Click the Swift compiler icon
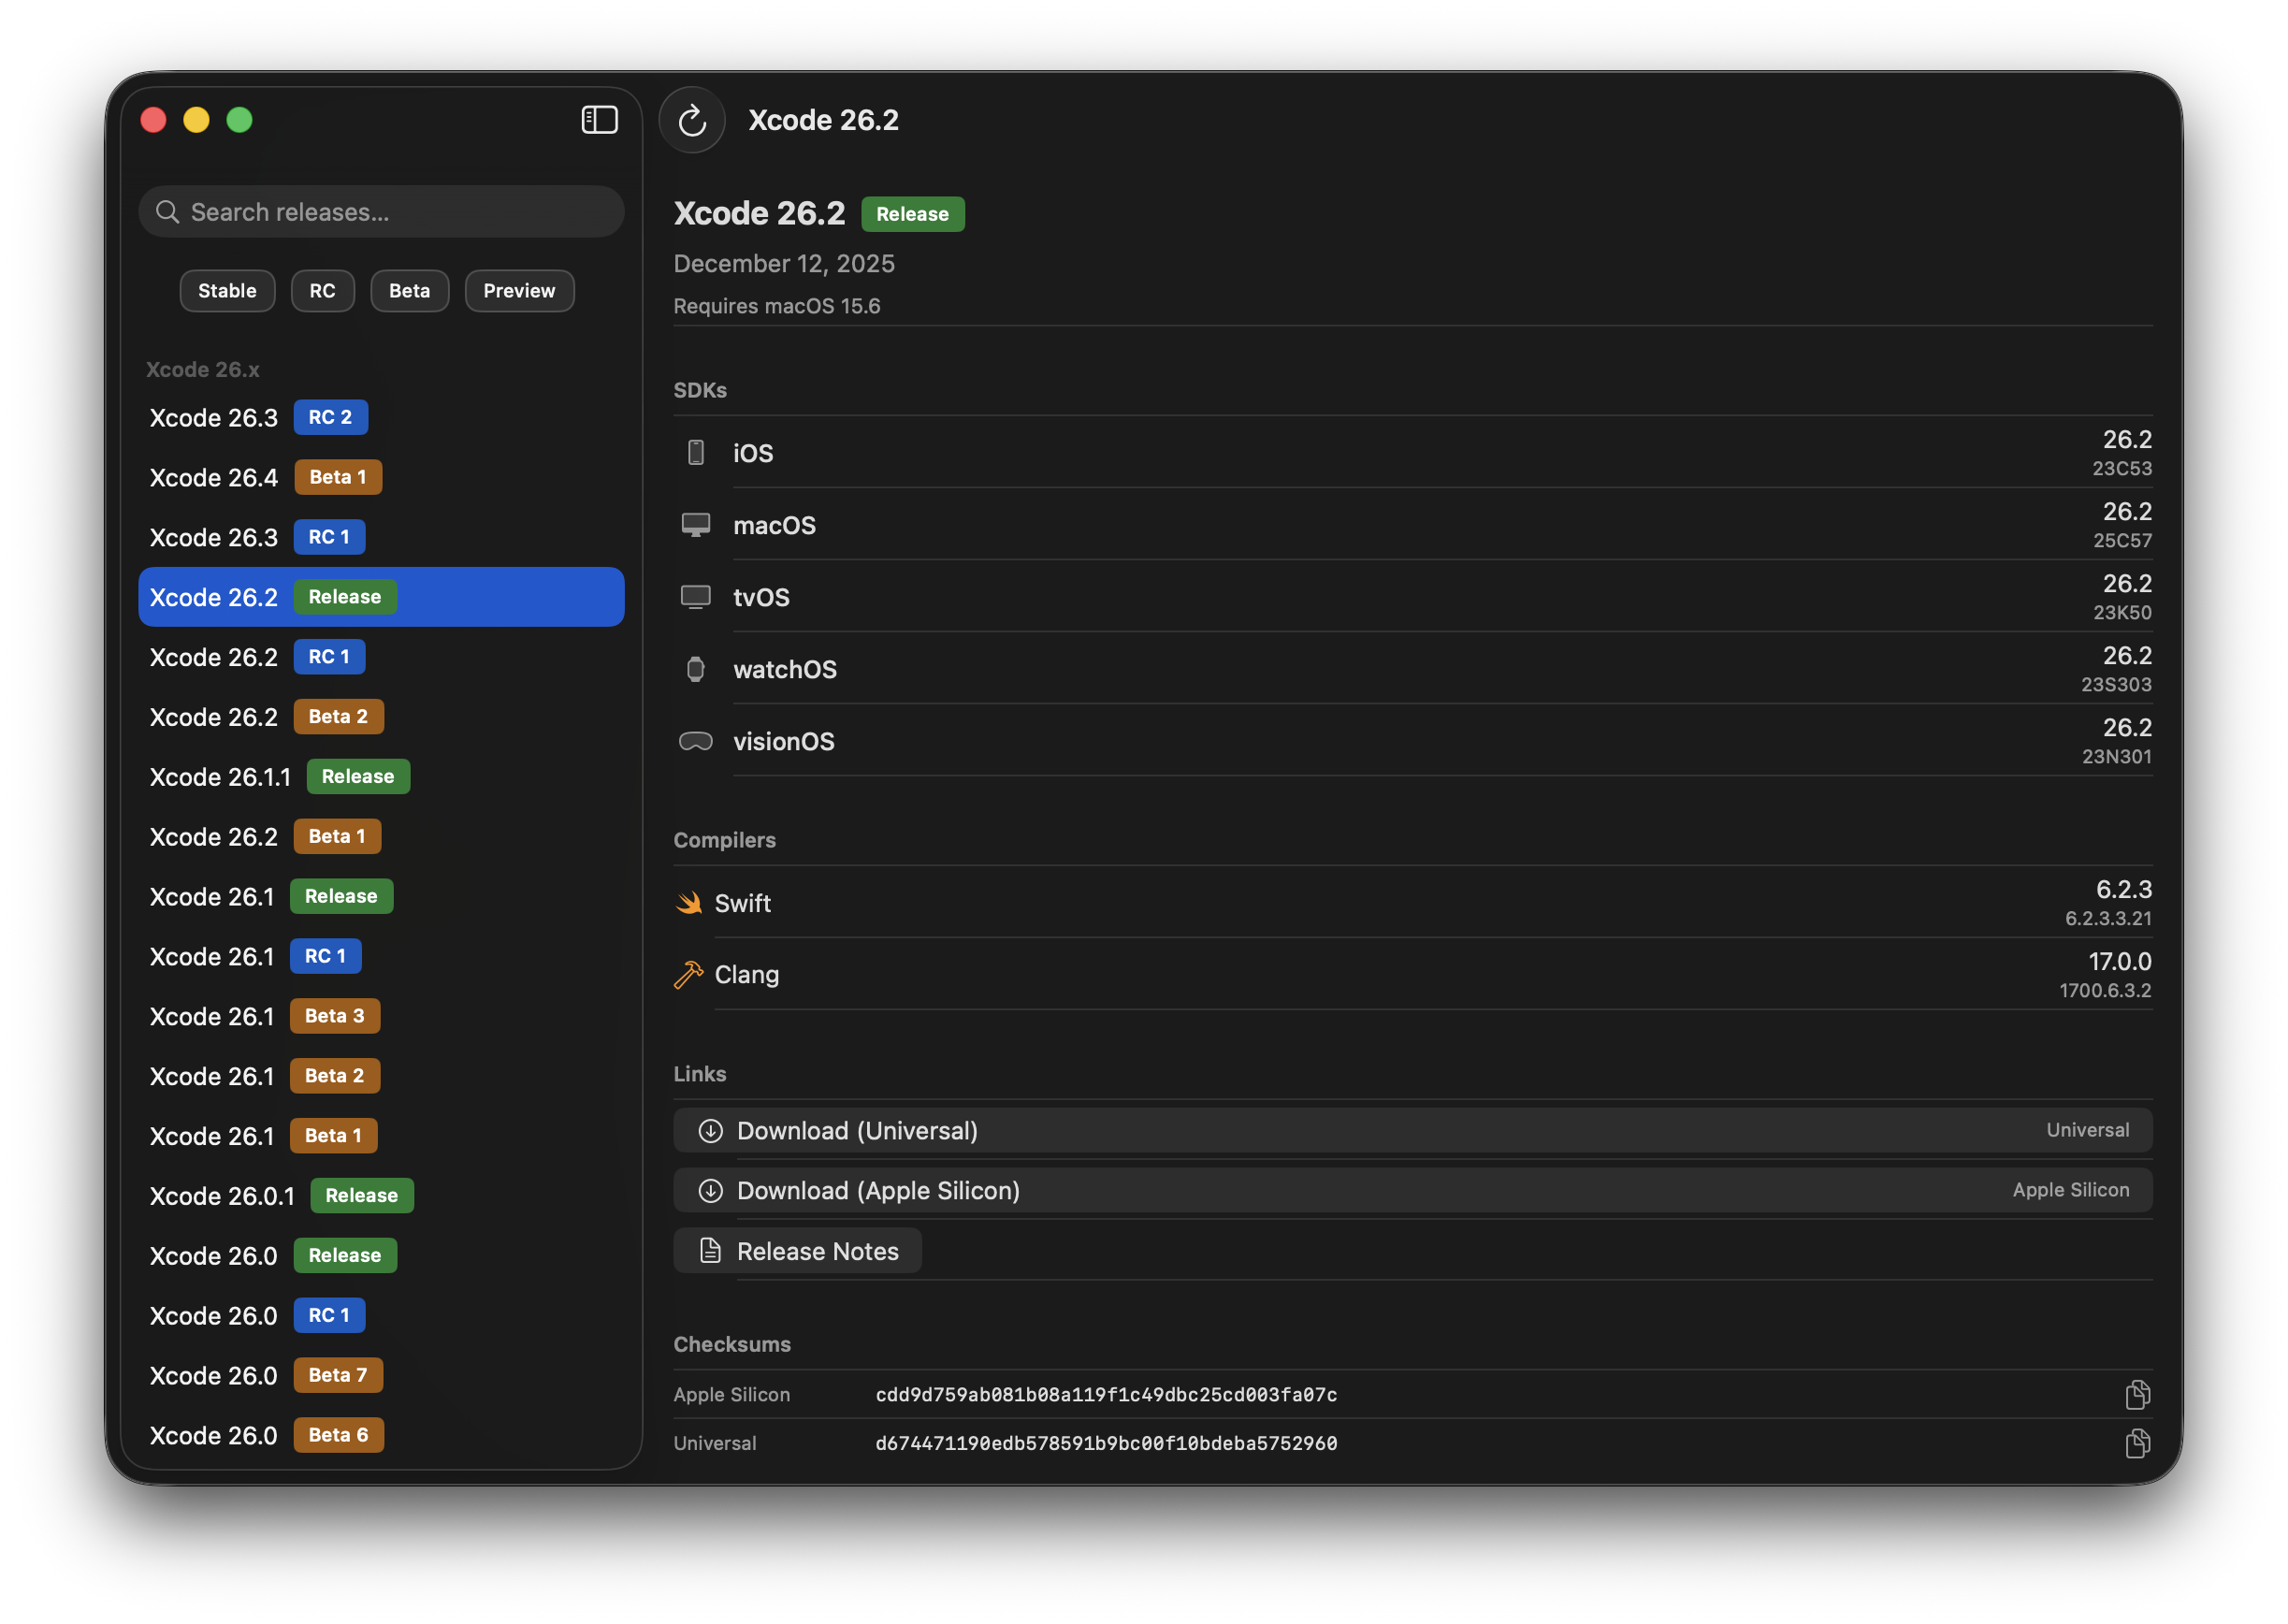 (x=689, y=903)
